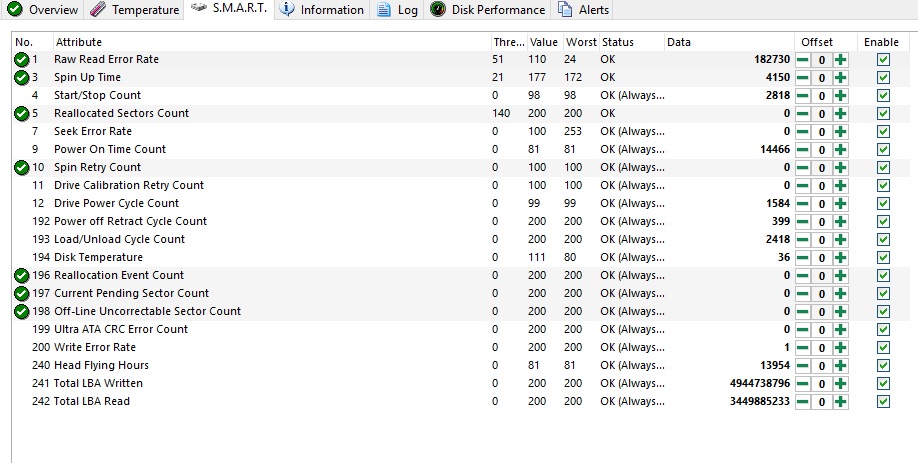This screenshot has height=463, width=918.
Task: Click offset value field for Drive Calibration Retry Count
Action: [822, 186]
